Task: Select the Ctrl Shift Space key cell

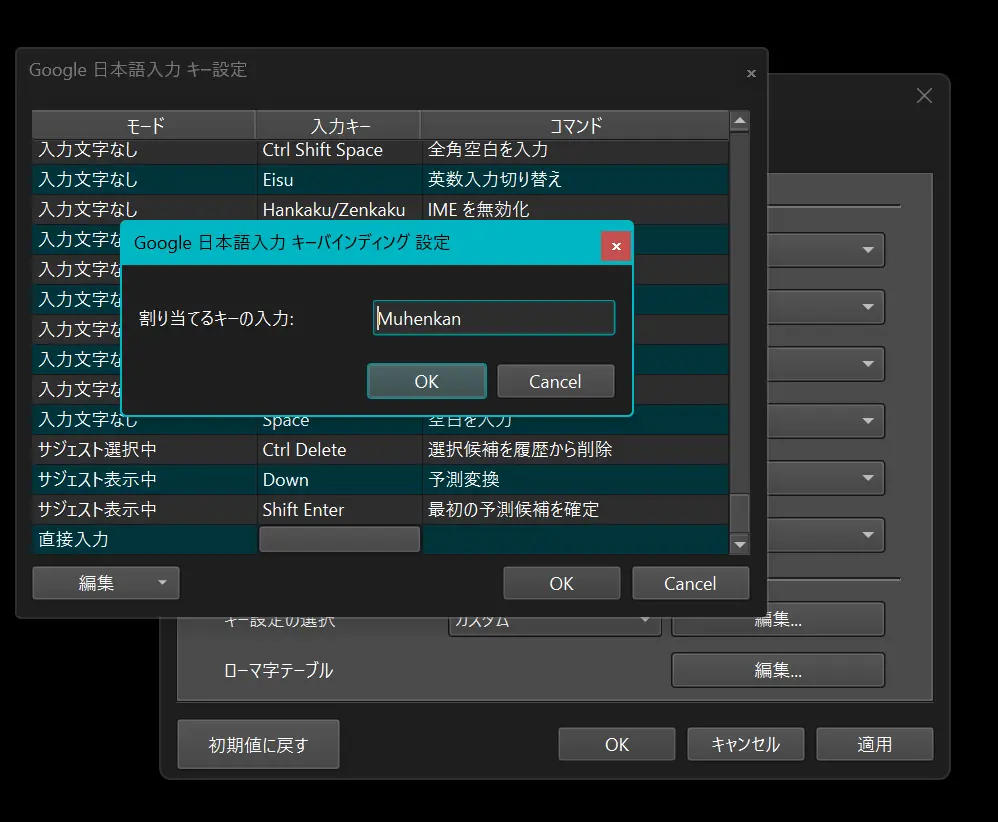Action: 339,150
